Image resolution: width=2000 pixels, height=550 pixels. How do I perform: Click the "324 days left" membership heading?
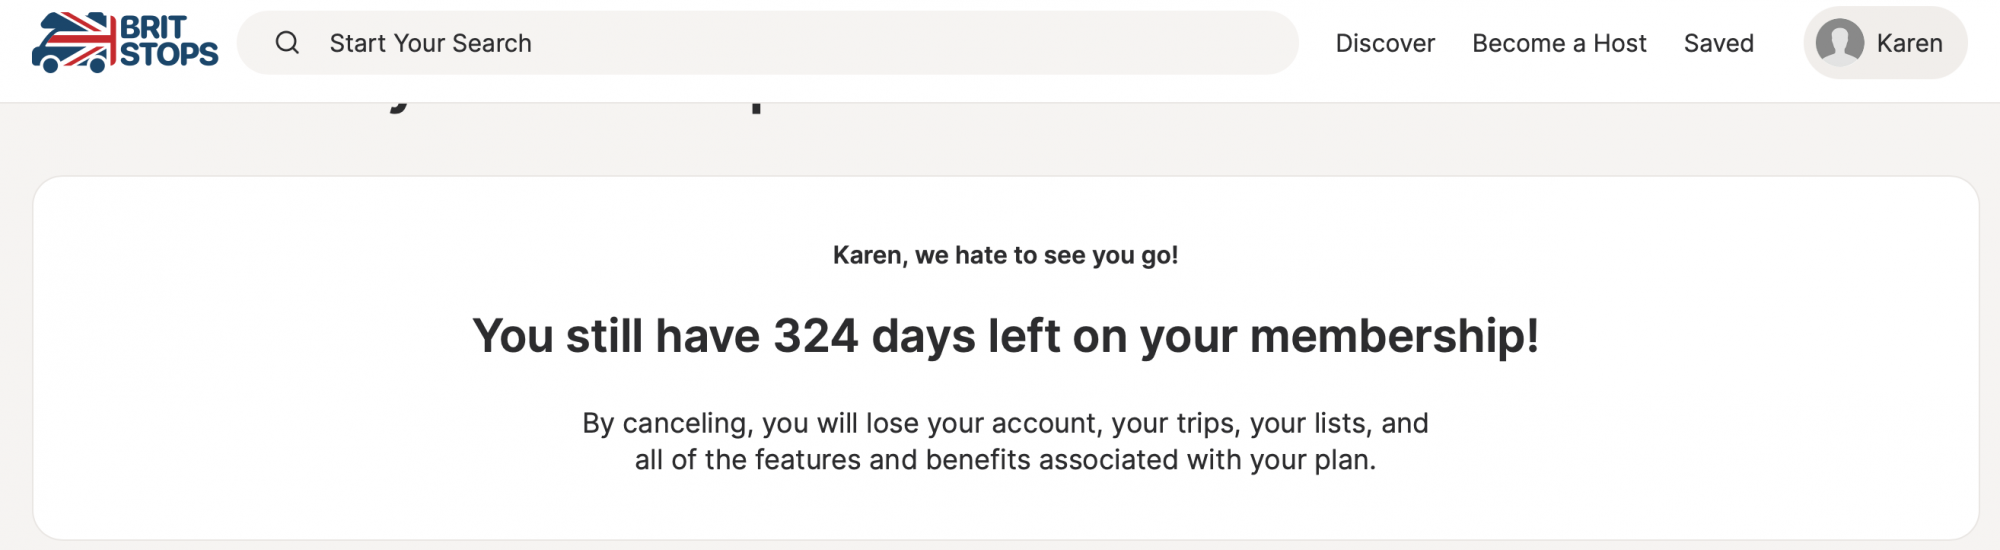(1005, 336)
